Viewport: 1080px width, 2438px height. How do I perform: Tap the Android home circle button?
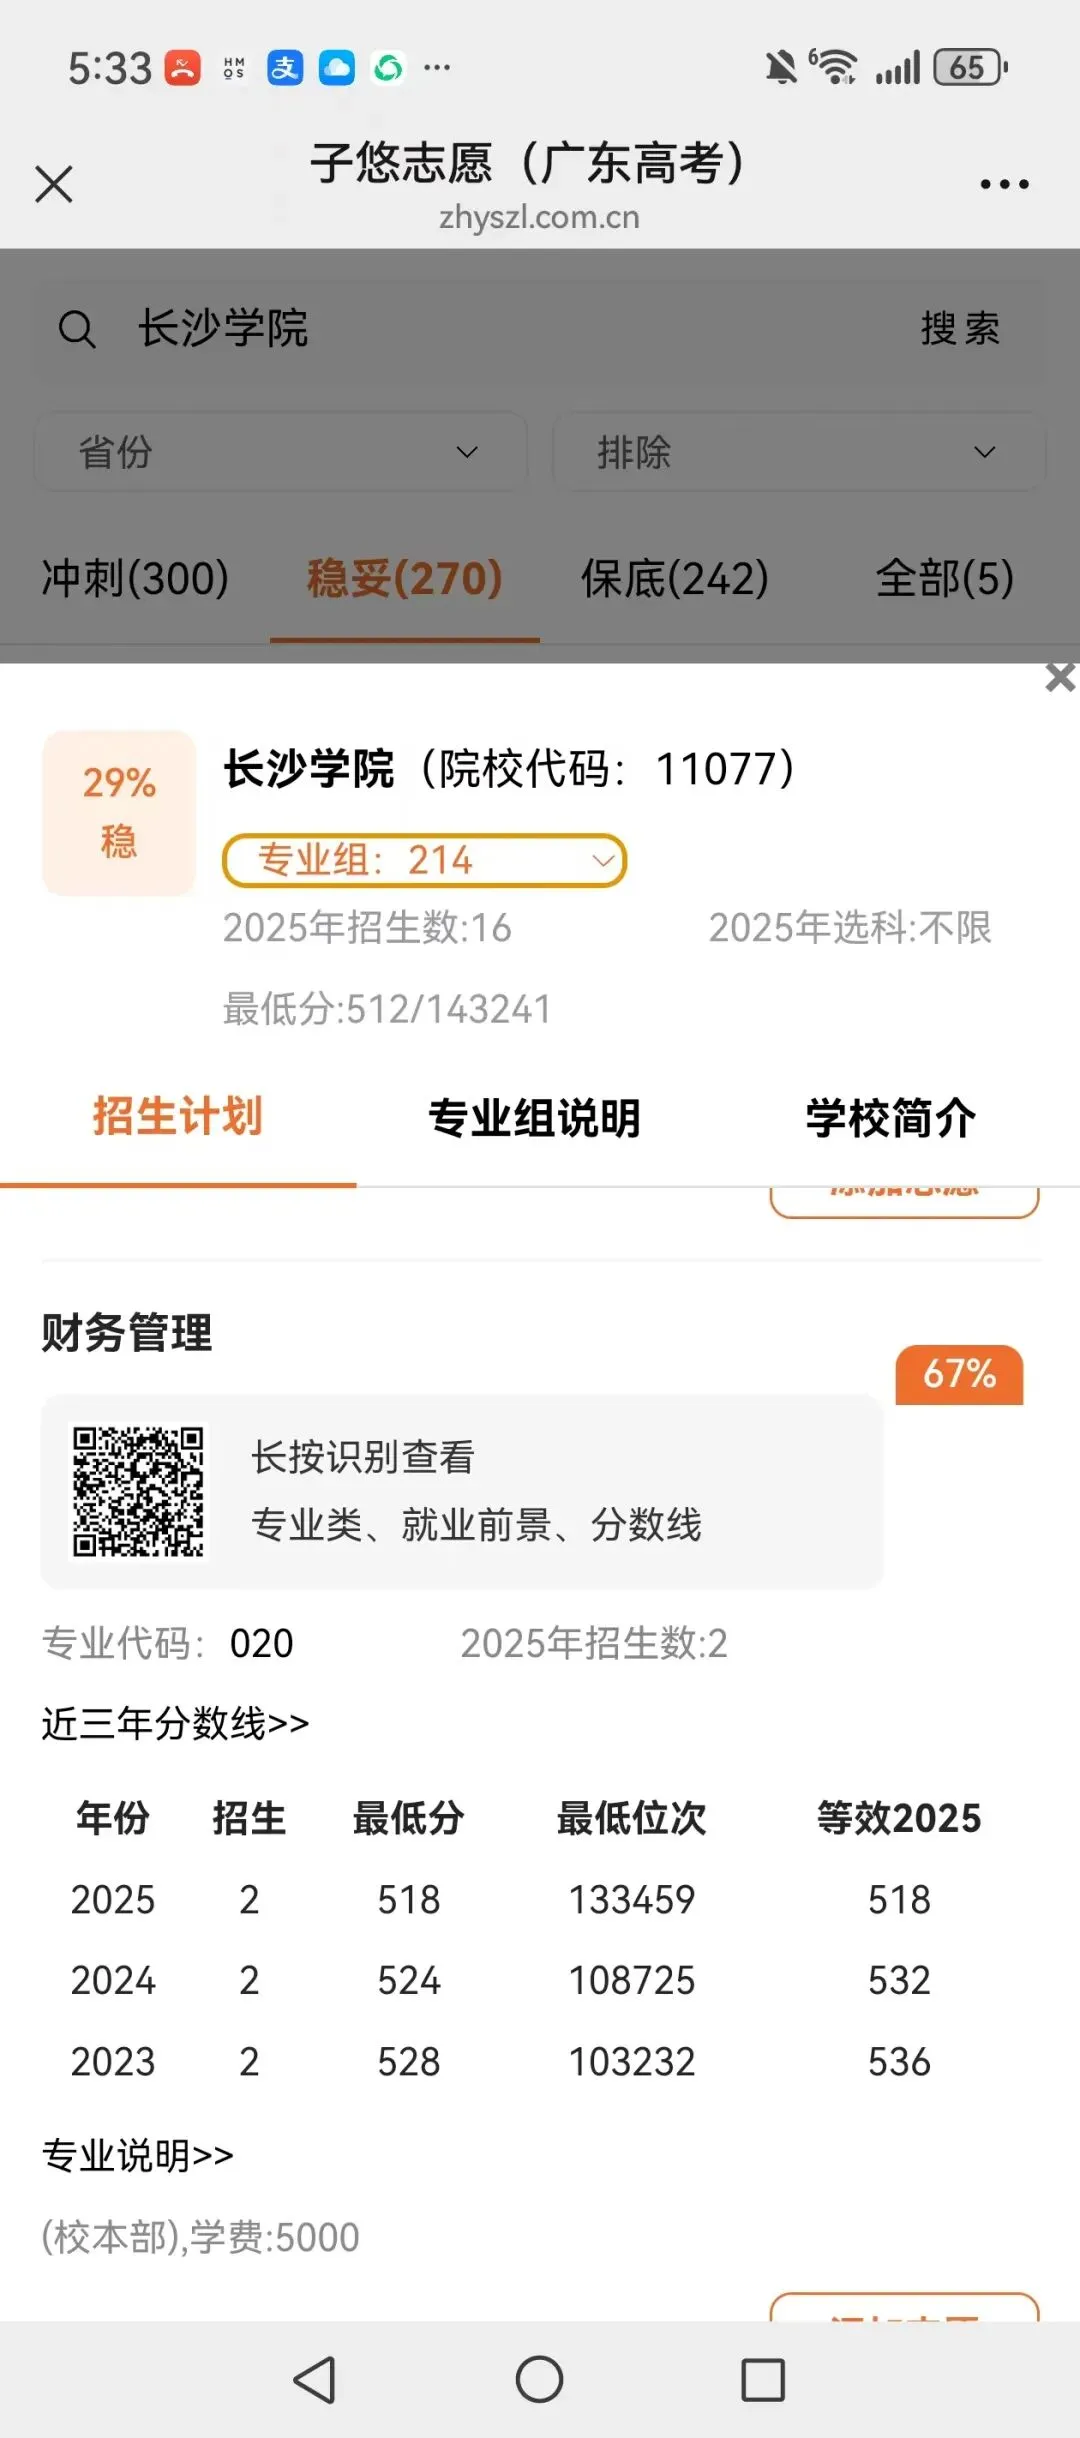pyautogui.click(x=540, y=2379)
